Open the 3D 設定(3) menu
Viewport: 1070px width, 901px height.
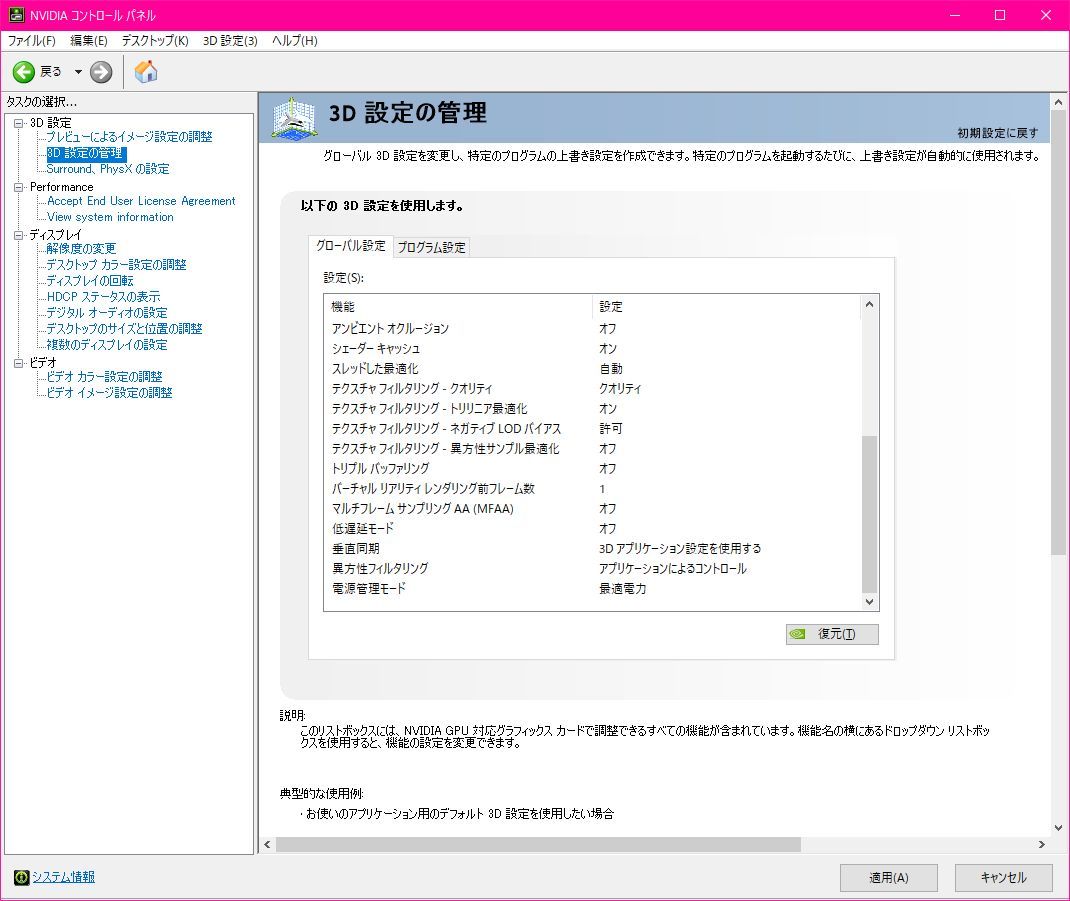(230, 41)
